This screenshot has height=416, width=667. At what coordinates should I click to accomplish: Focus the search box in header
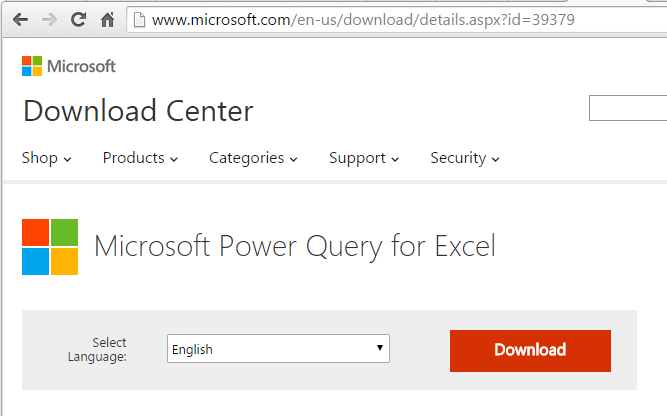(628, 108)
